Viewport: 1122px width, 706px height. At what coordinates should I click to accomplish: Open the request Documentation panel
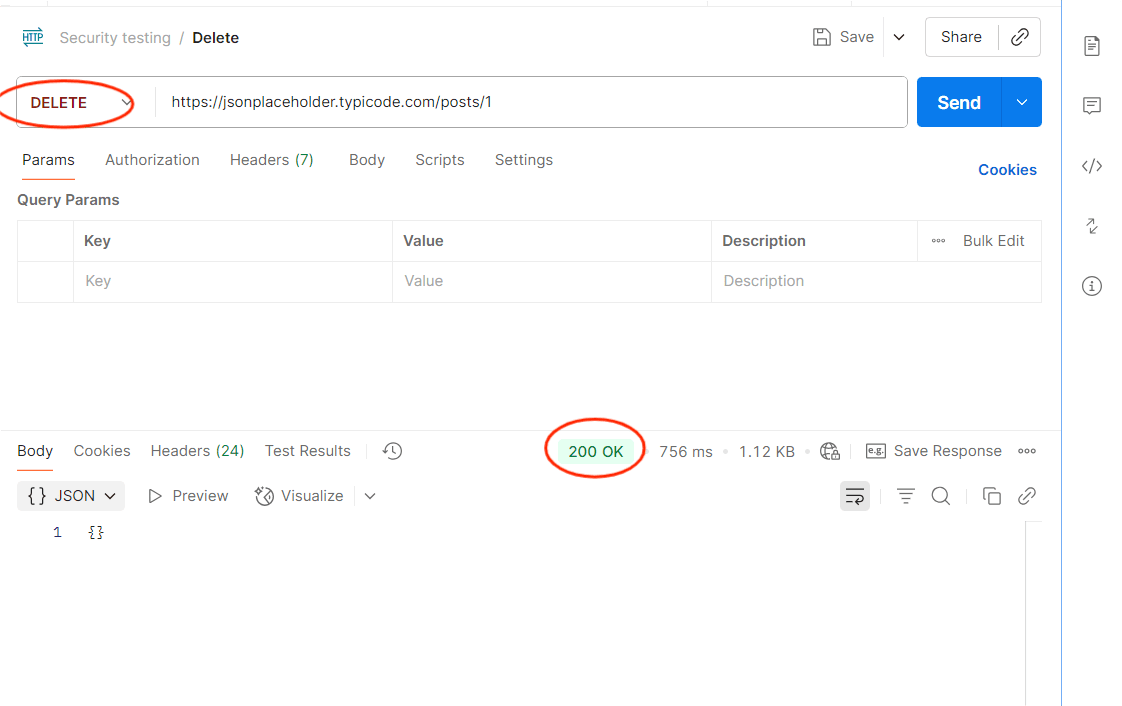pyautogui.click(x=1091, y=46)
